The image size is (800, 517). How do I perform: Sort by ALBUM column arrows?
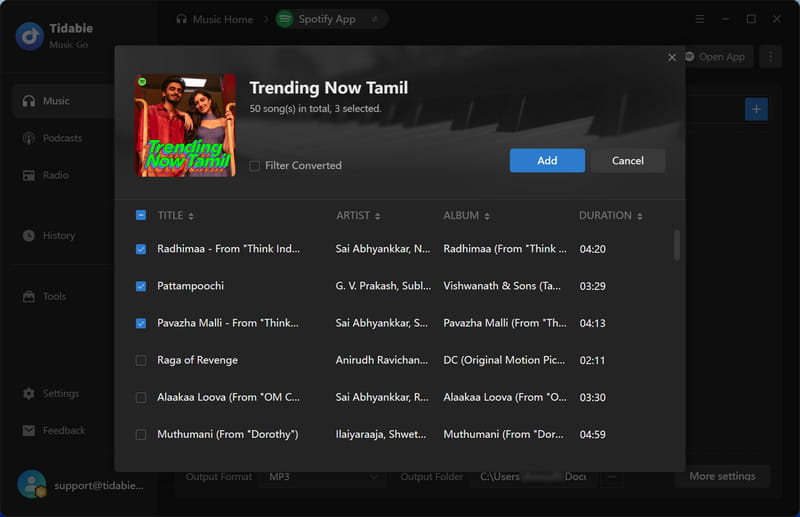click(x=487, y=216)
